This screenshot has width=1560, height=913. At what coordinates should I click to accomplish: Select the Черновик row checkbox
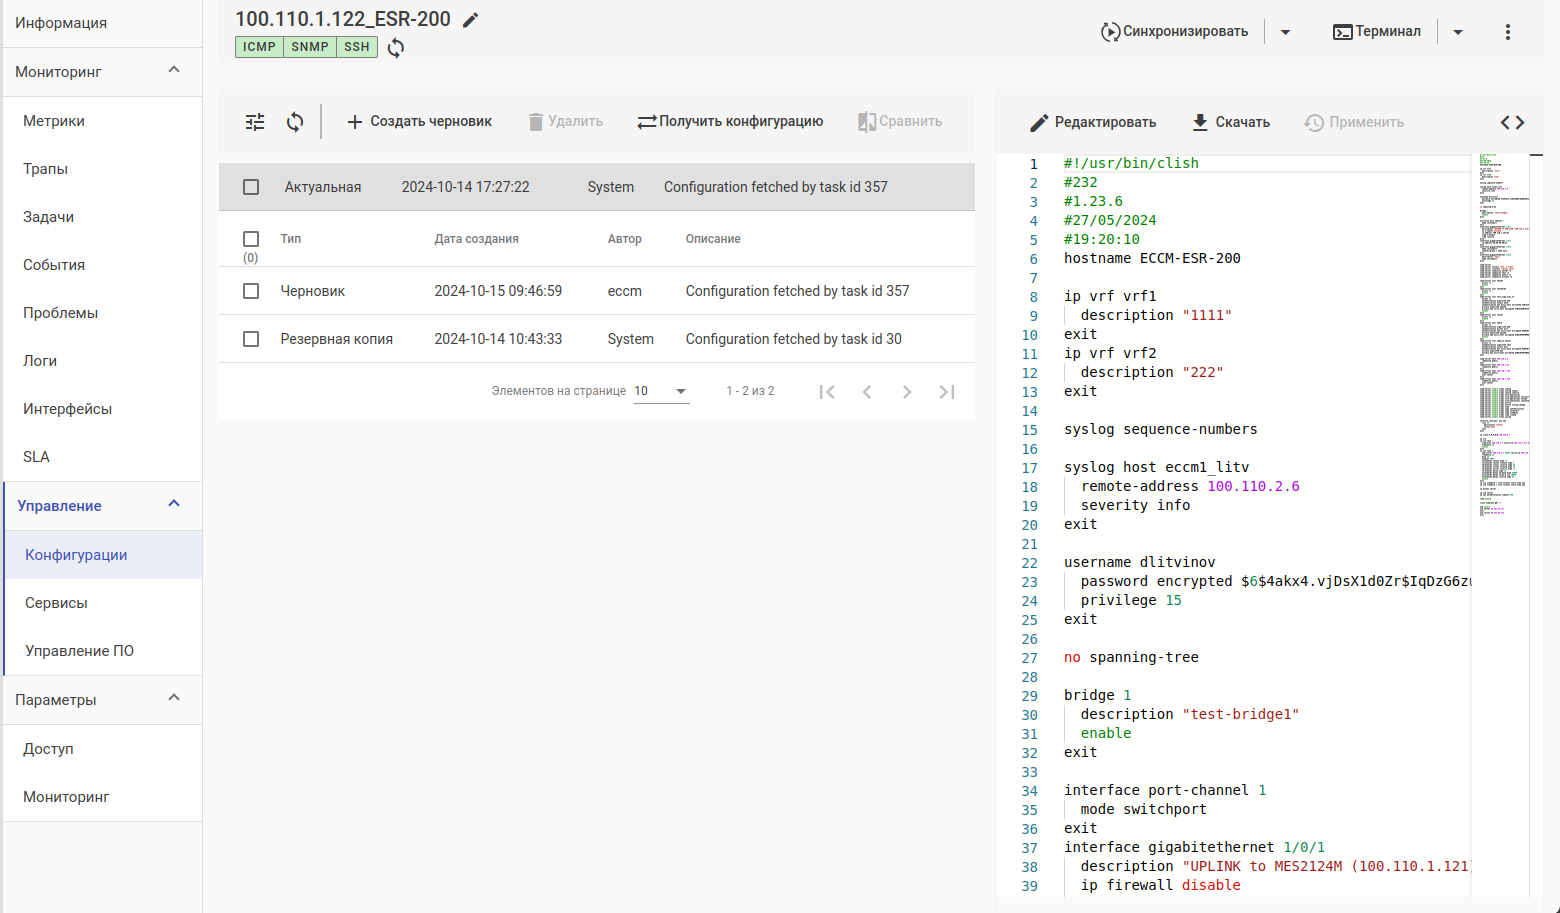251,291
